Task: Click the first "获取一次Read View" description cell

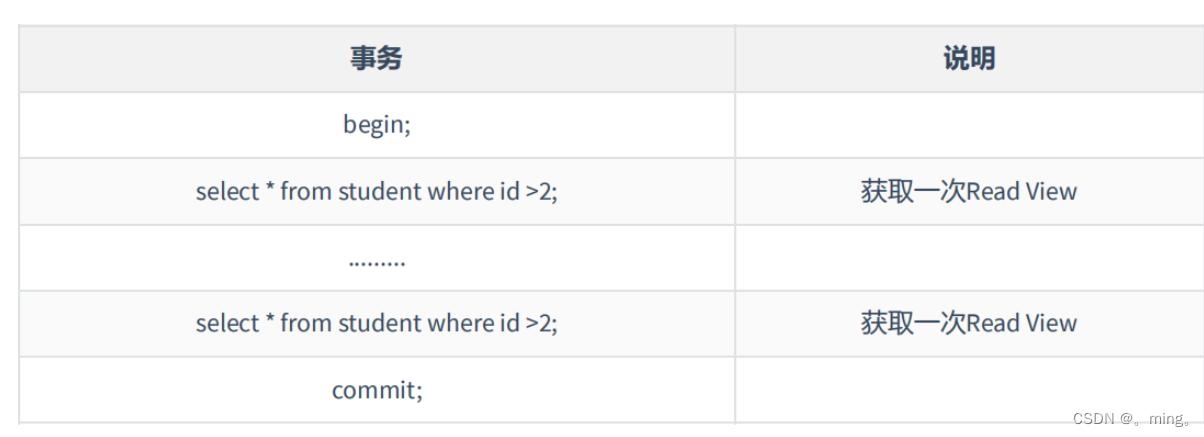Action: [968, 191]
